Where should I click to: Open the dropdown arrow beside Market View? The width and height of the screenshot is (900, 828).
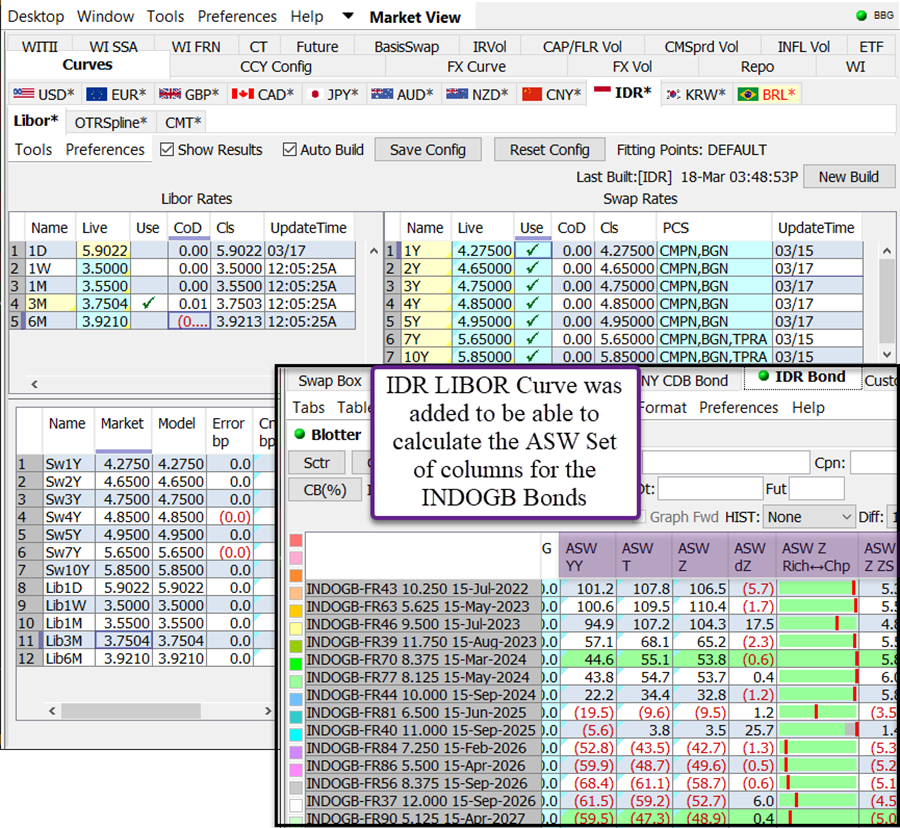[348, 15]
